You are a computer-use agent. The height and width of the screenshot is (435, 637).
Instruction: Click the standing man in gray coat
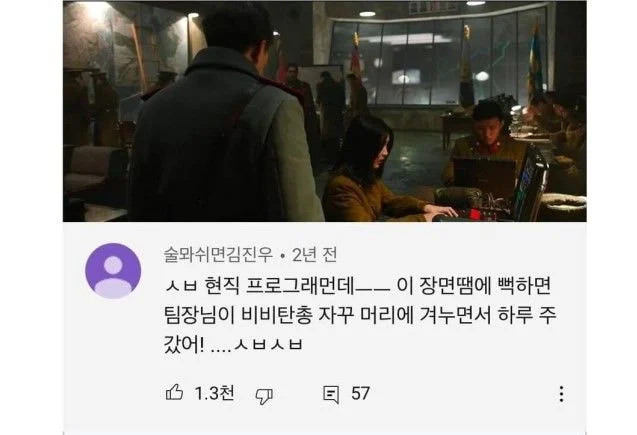pyautogui.click(x=225, y=116)
